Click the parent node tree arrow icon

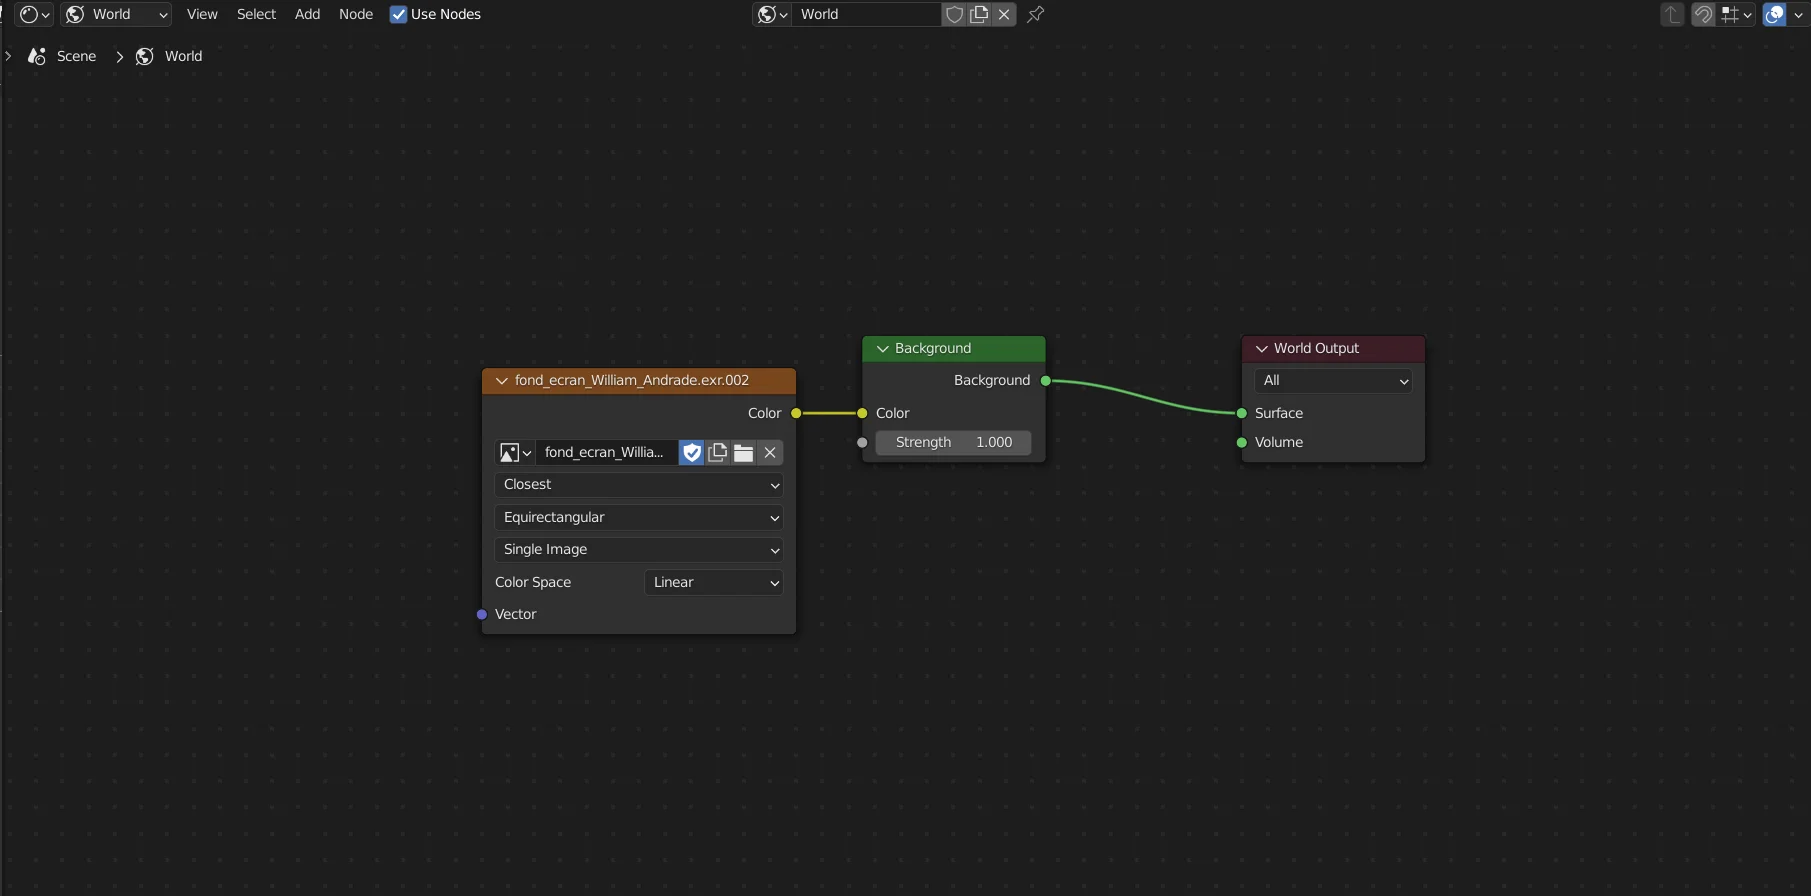click(x=1672, y=14)
